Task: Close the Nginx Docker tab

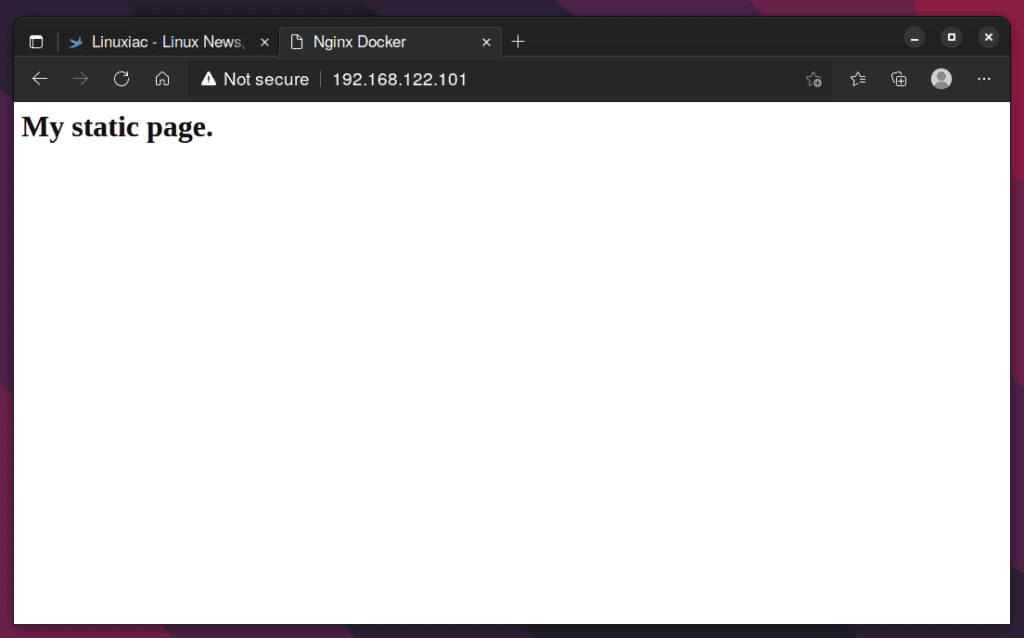Action: point(486,42)
